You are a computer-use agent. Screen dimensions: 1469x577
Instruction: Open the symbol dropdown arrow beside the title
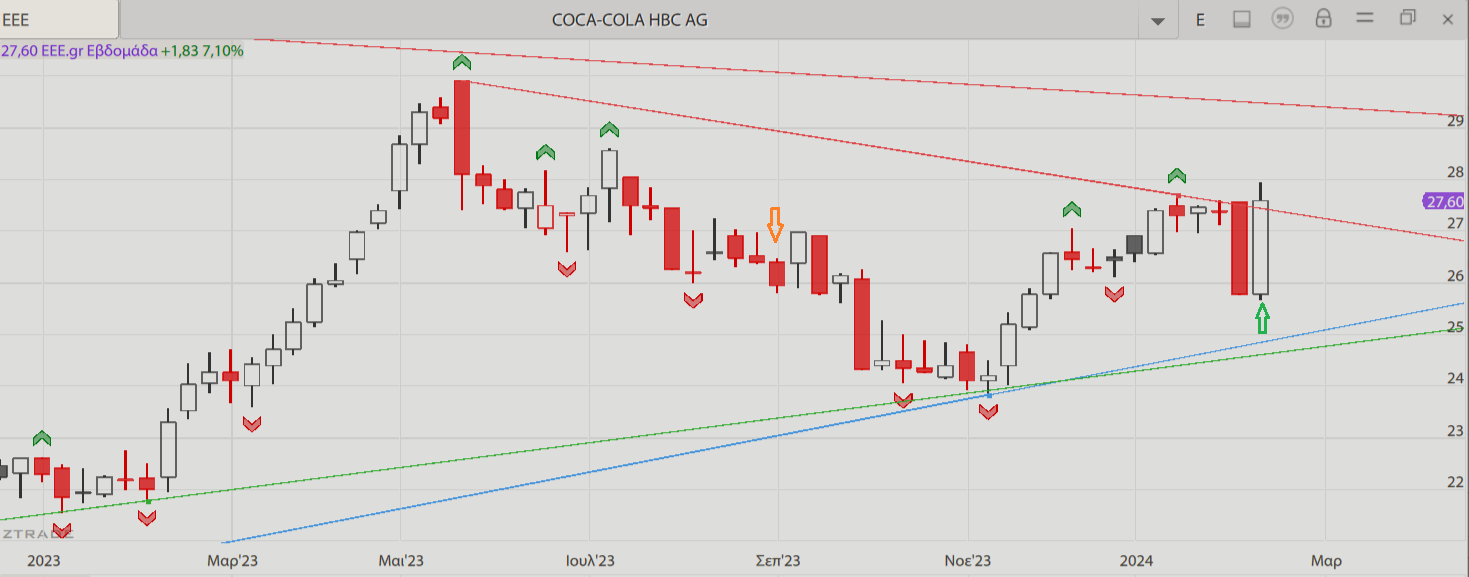click(1158, 20)
